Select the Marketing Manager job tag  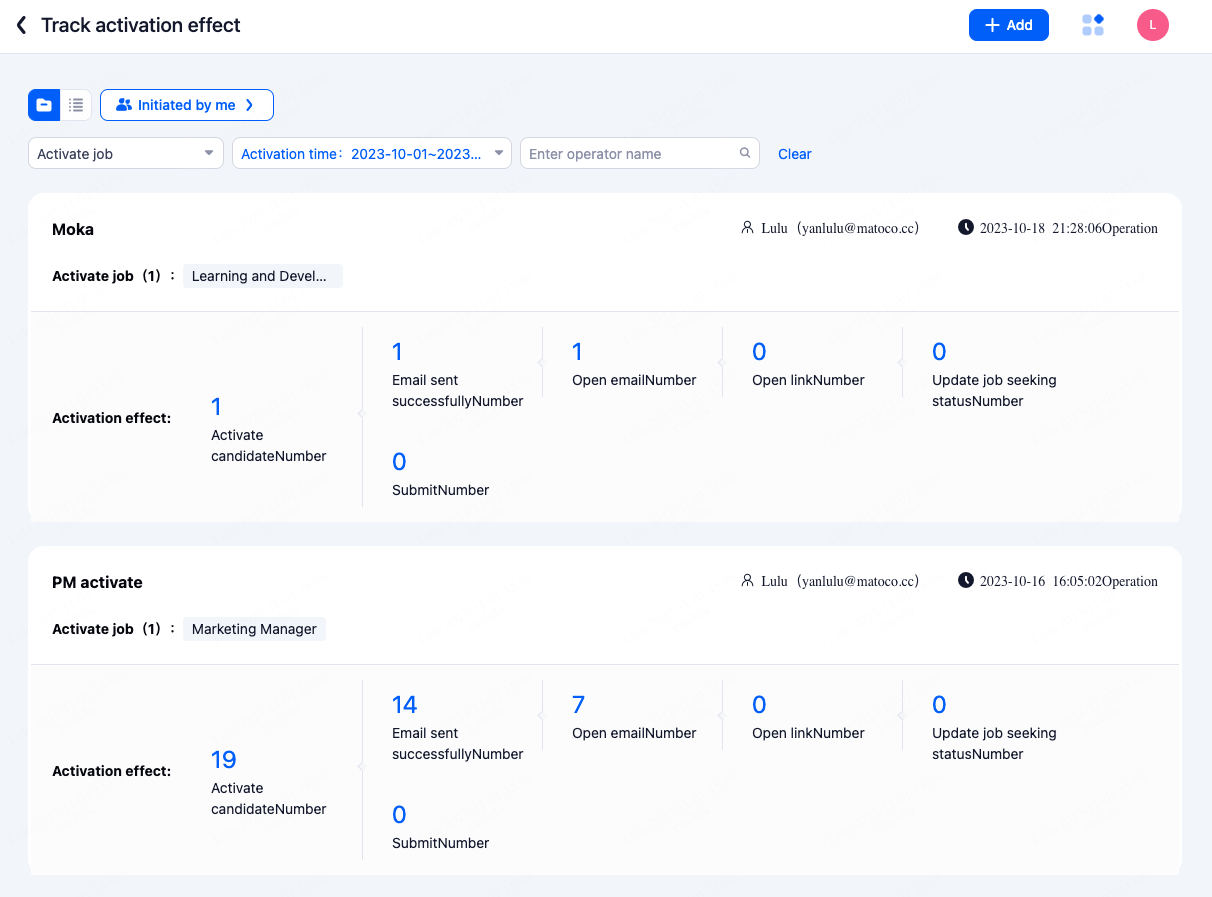click(x=254, y=630)
